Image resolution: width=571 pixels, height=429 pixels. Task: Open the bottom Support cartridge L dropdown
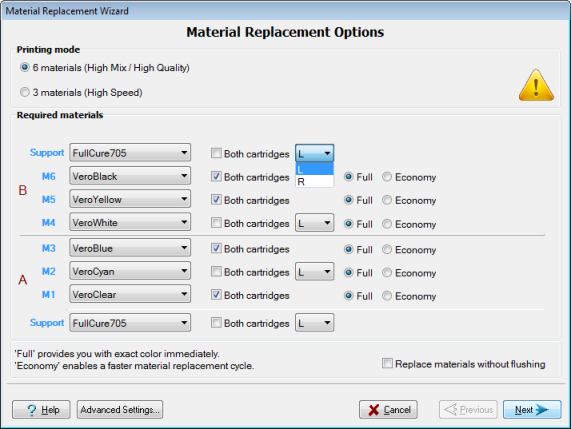(314, 323)
